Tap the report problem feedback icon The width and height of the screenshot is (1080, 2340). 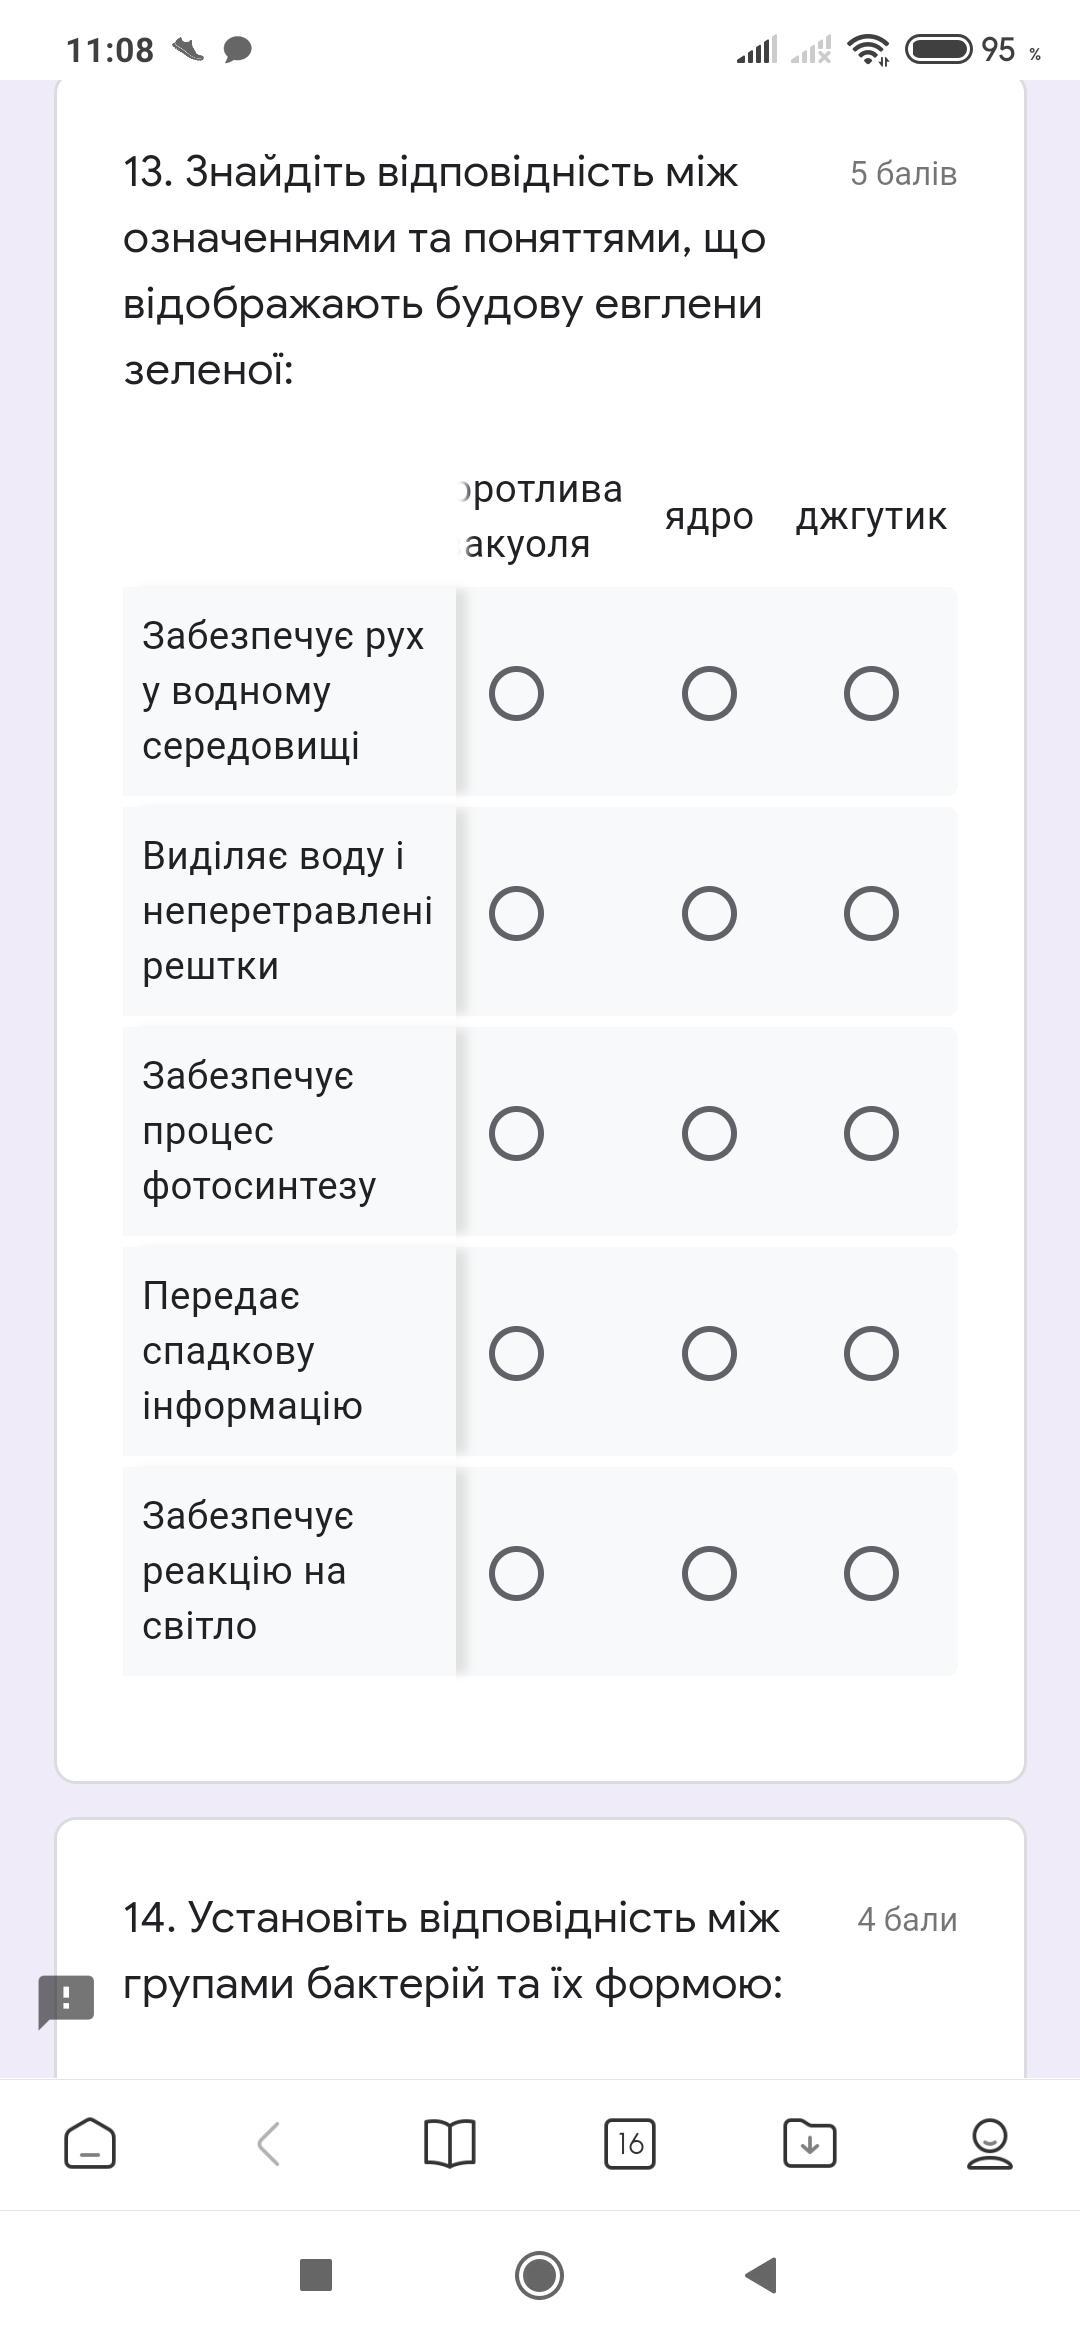tap(66, 1999)
